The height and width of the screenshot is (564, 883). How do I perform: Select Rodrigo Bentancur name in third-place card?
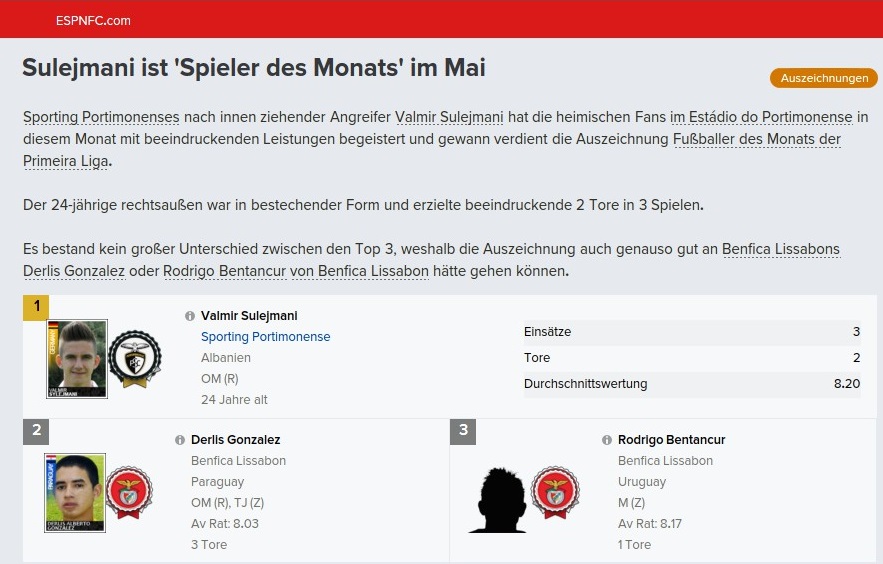coord(671,440)
